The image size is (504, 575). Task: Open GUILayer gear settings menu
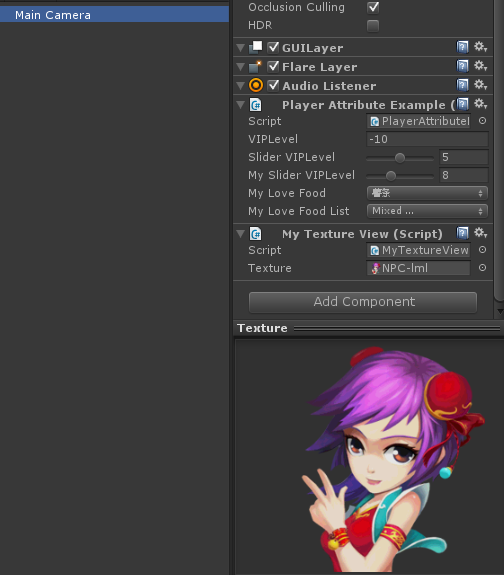(480, 47)
